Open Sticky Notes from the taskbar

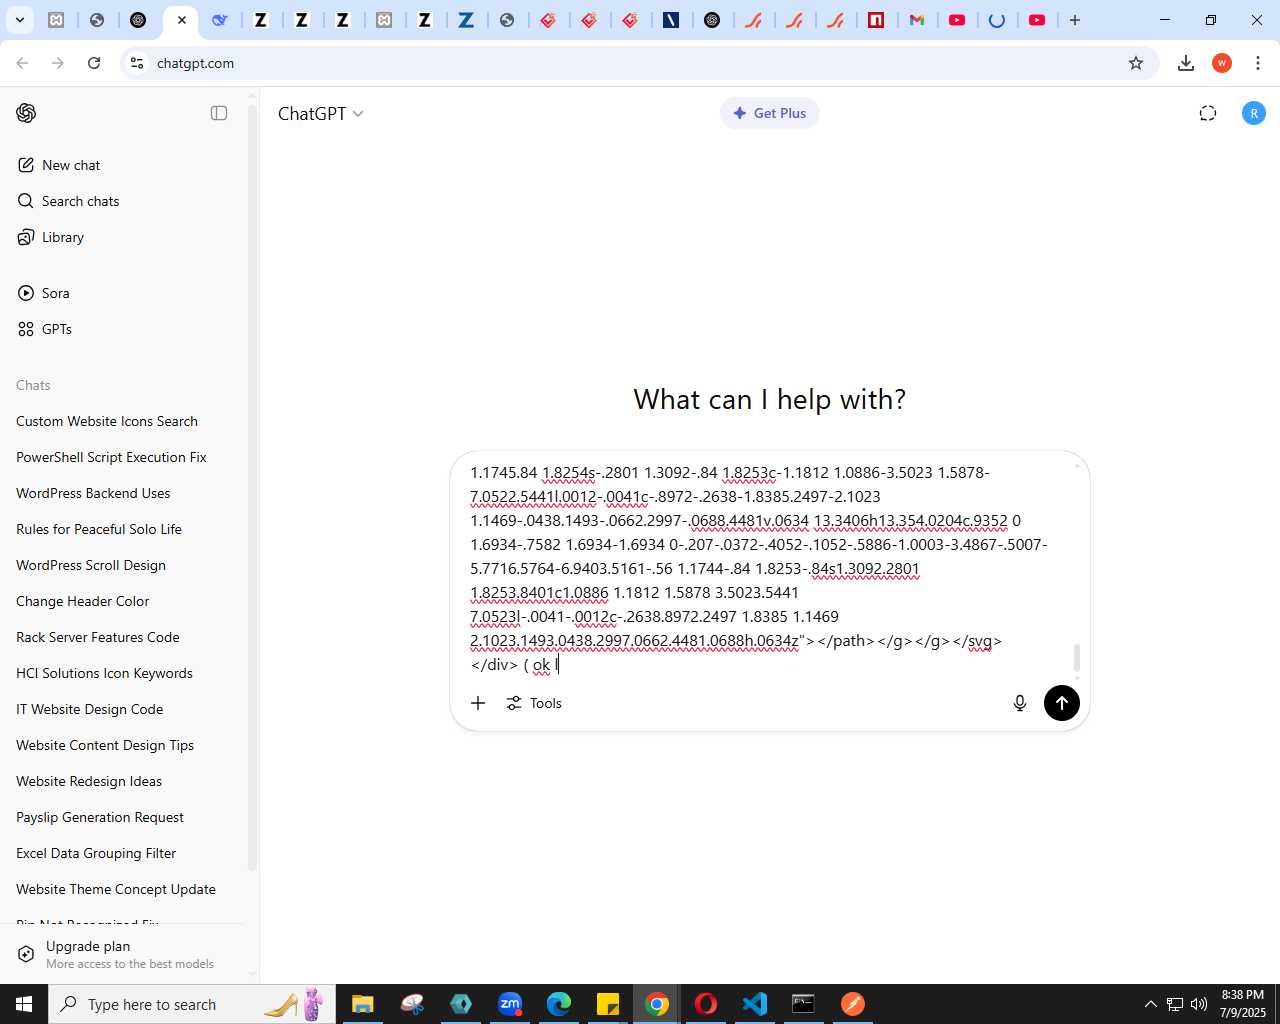pyautogui.click(x=608, y=1004)
